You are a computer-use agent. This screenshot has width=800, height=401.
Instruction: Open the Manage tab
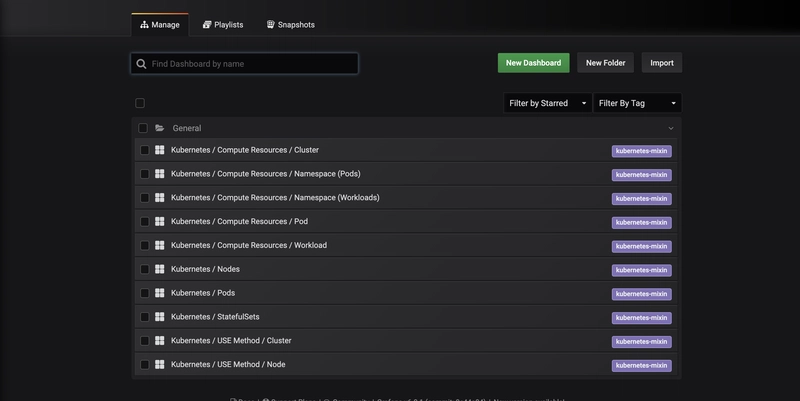160,24
